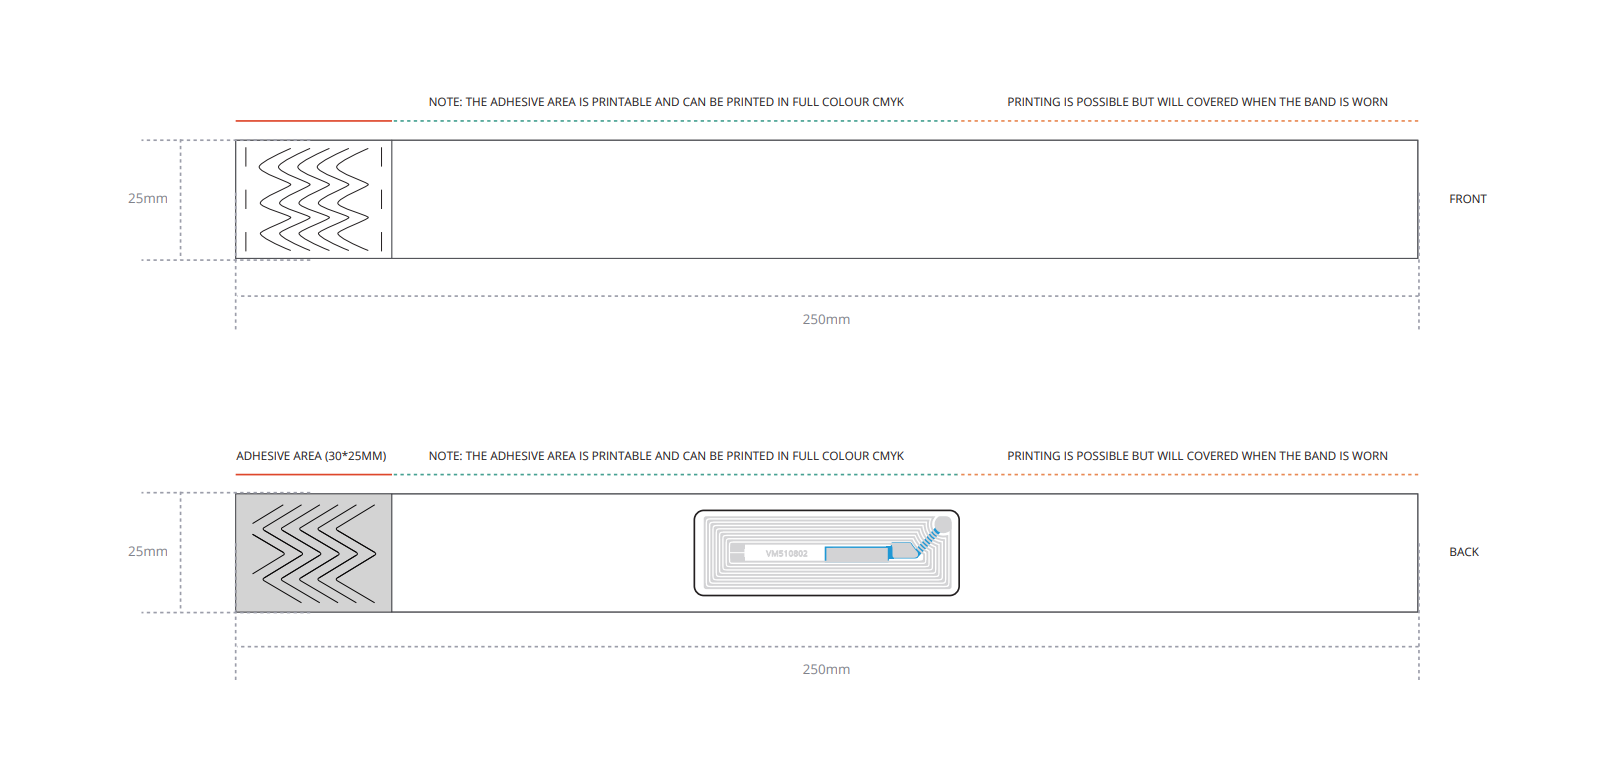1609x762 pixels.
Task: Select the ADHESIVE AREA (30*25MM) label
Action: 311,456
